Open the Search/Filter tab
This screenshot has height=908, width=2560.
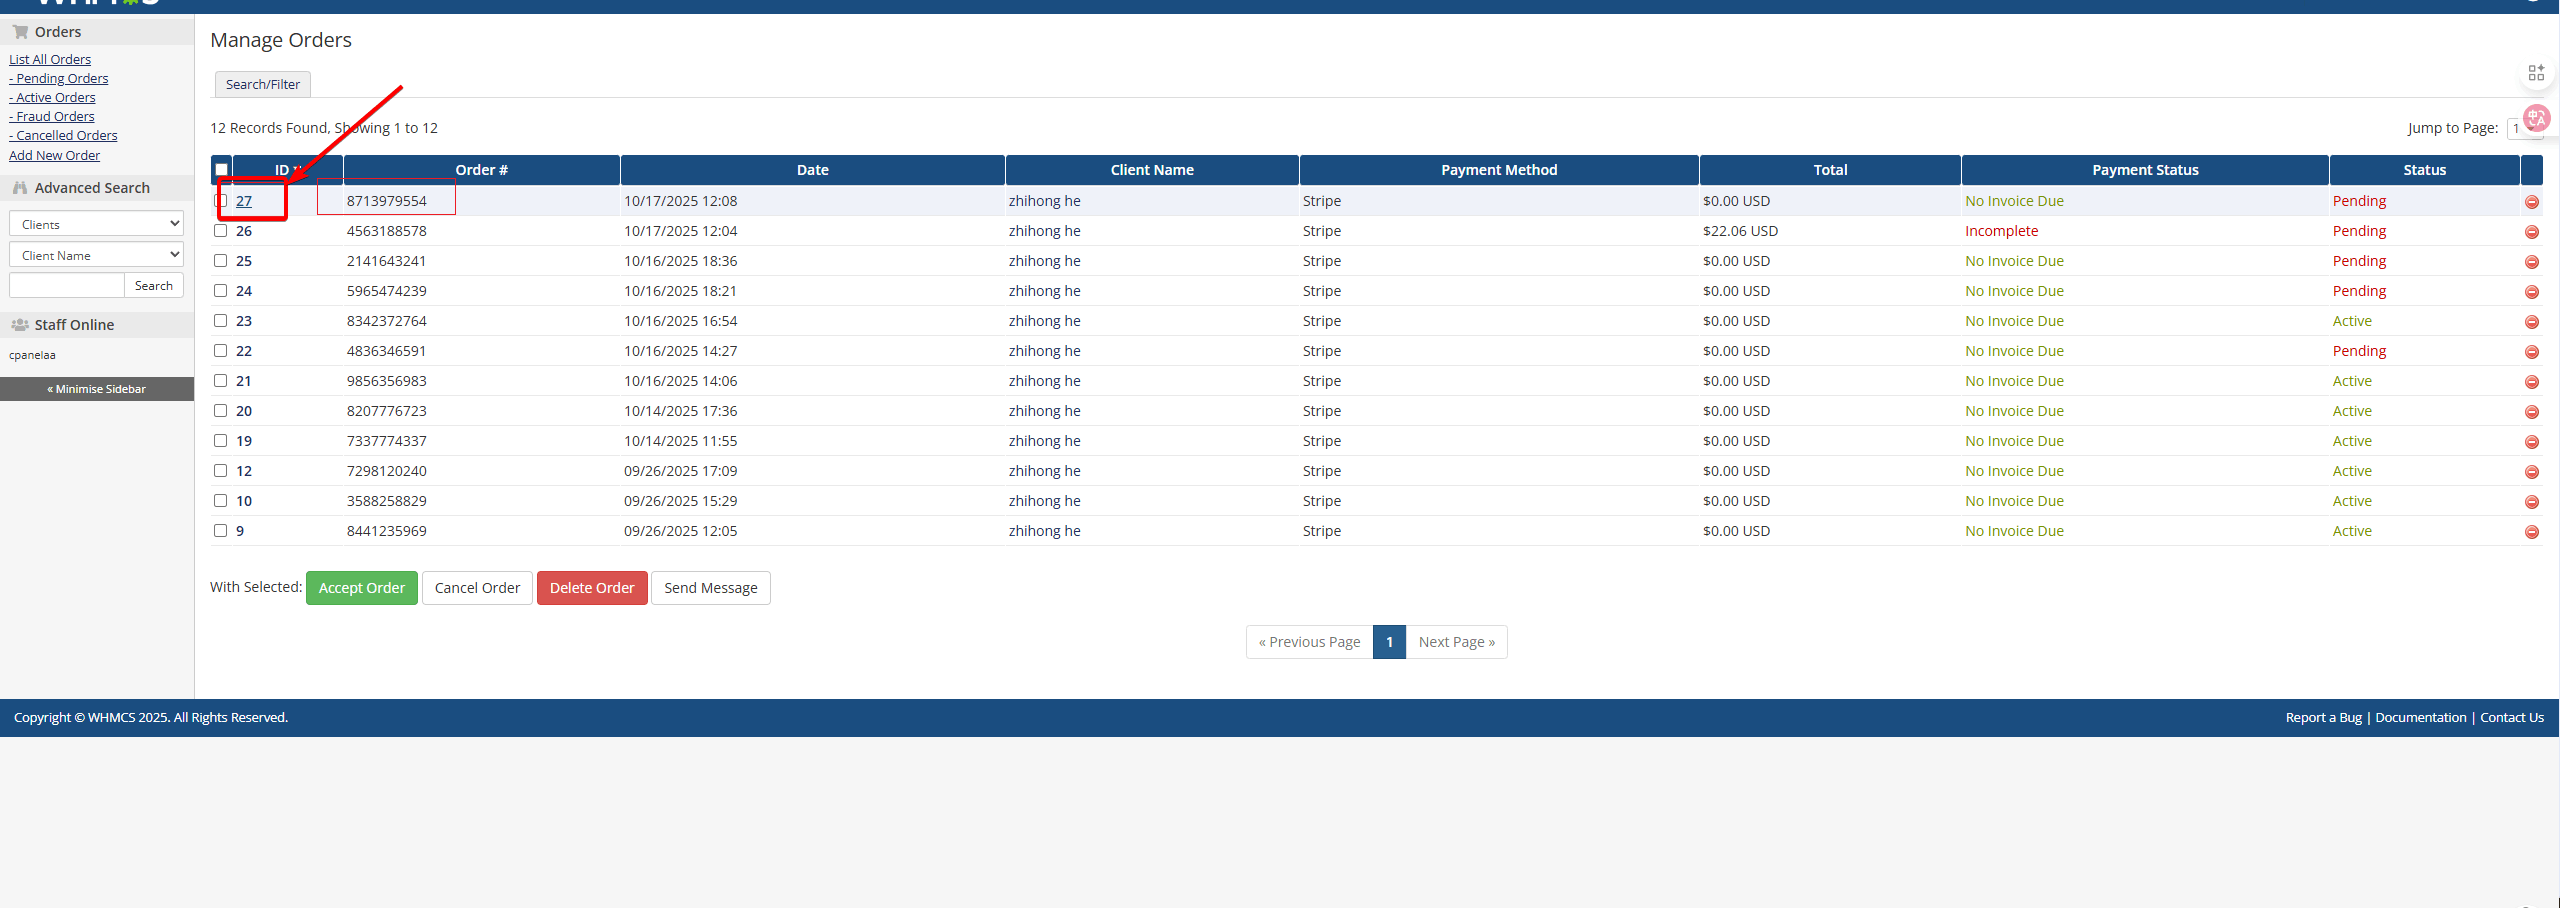tap(263, 84)
